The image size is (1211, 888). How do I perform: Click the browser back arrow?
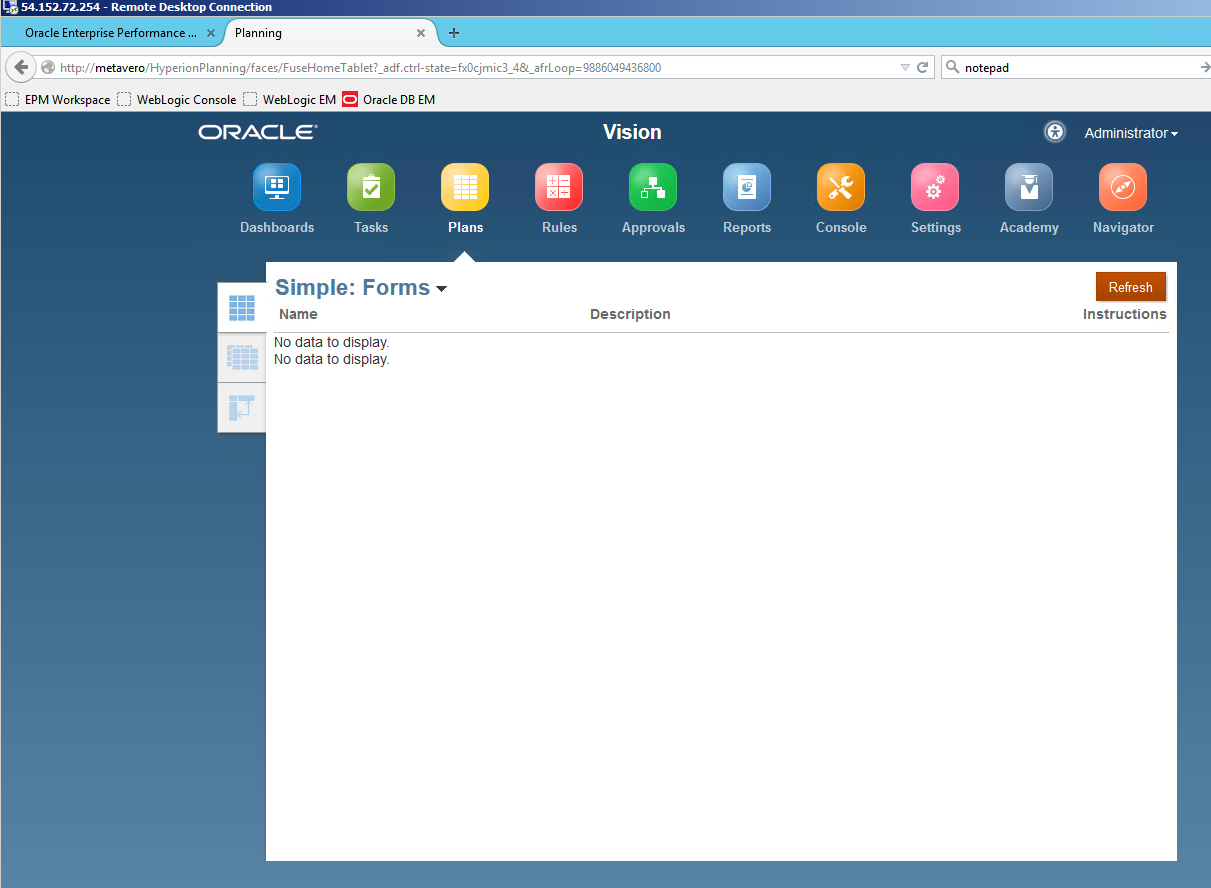[x=21, y=67]
